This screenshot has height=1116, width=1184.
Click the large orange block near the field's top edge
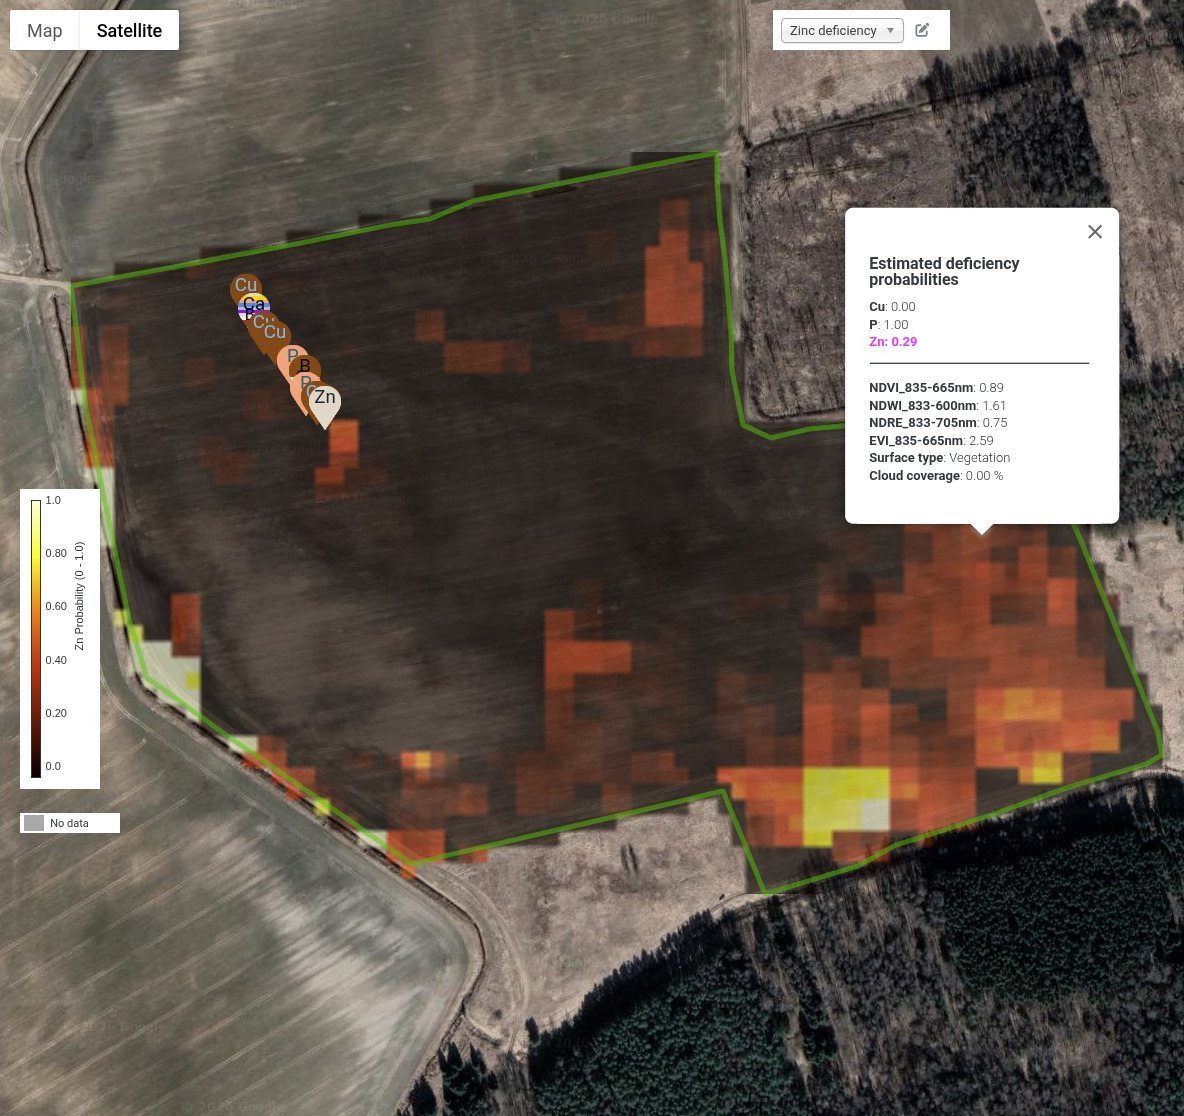point(673,278)
